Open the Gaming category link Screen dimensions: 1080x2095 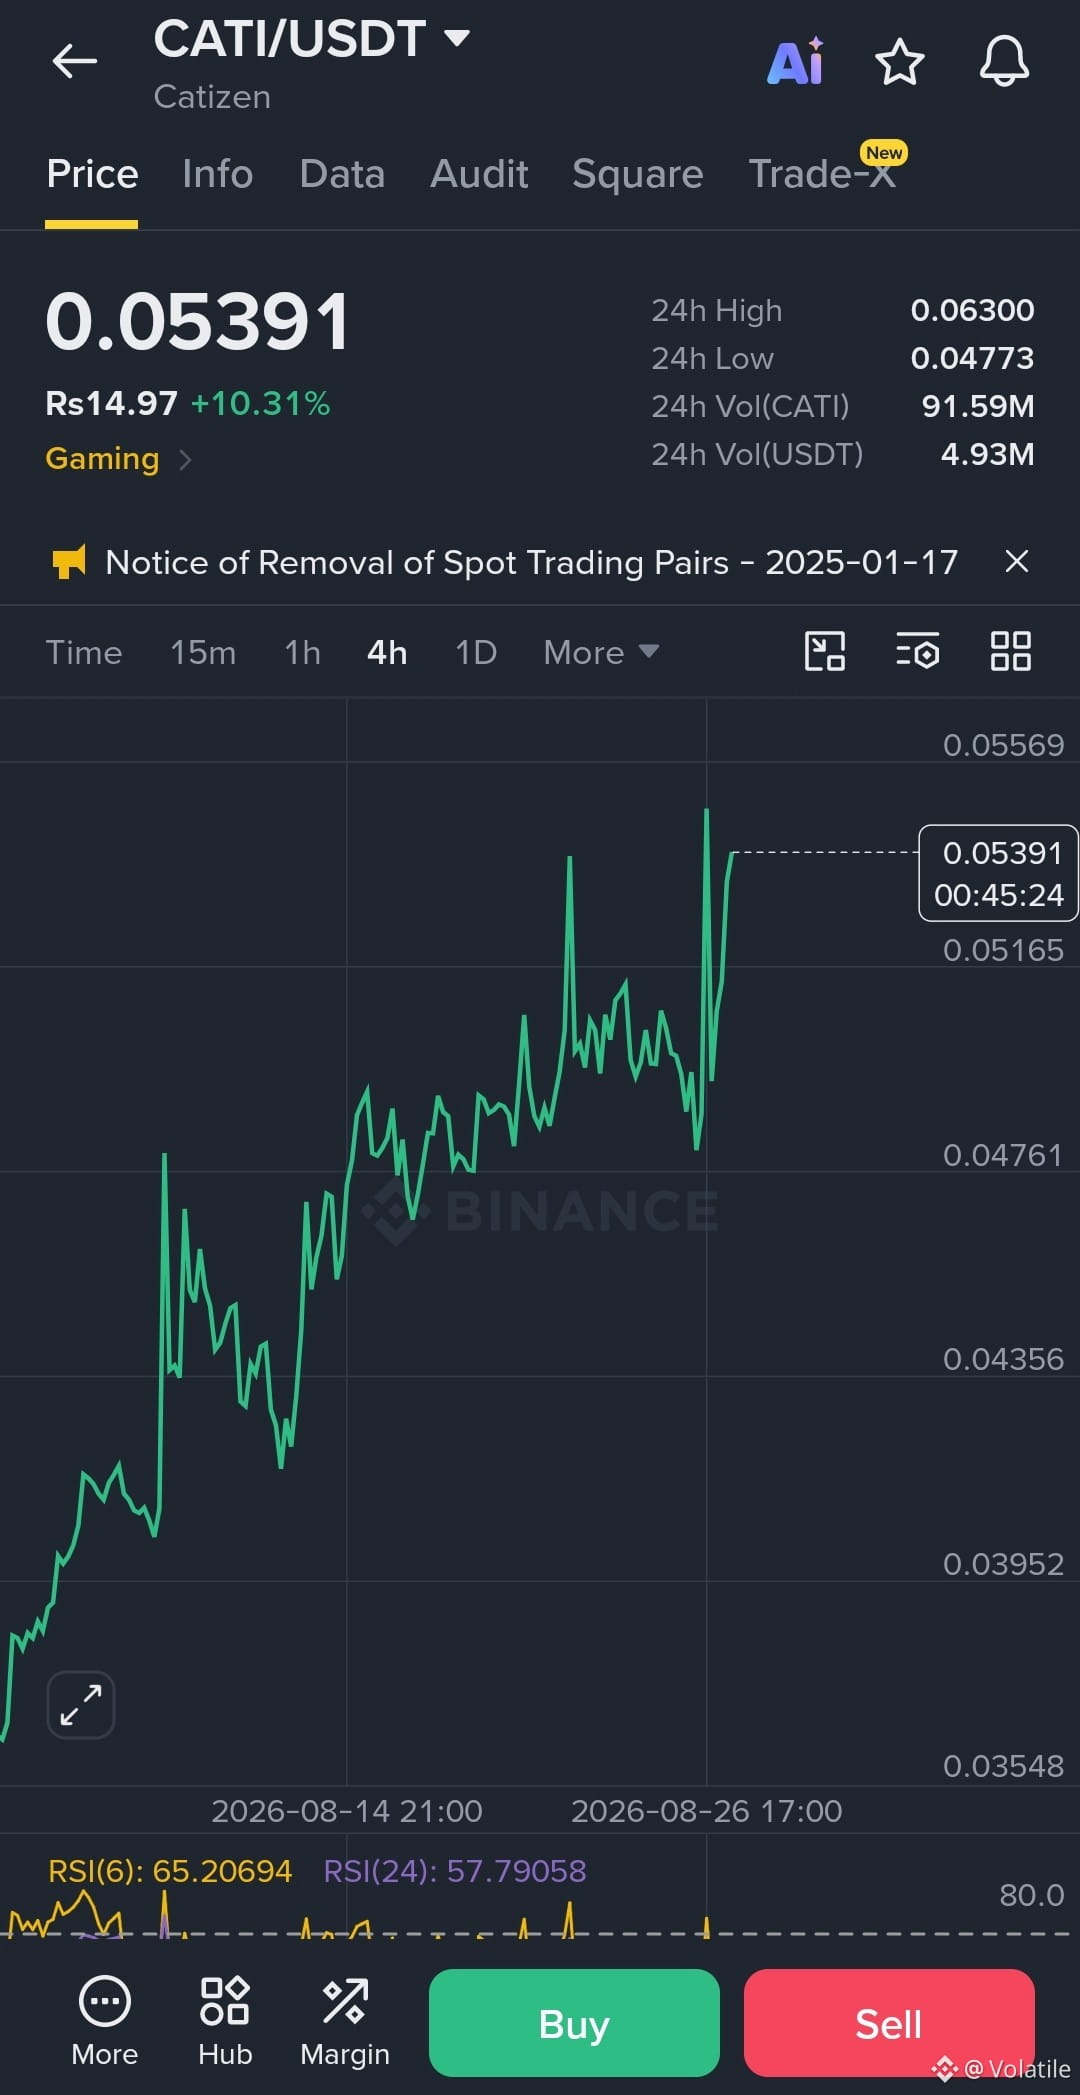pos(102,458)
